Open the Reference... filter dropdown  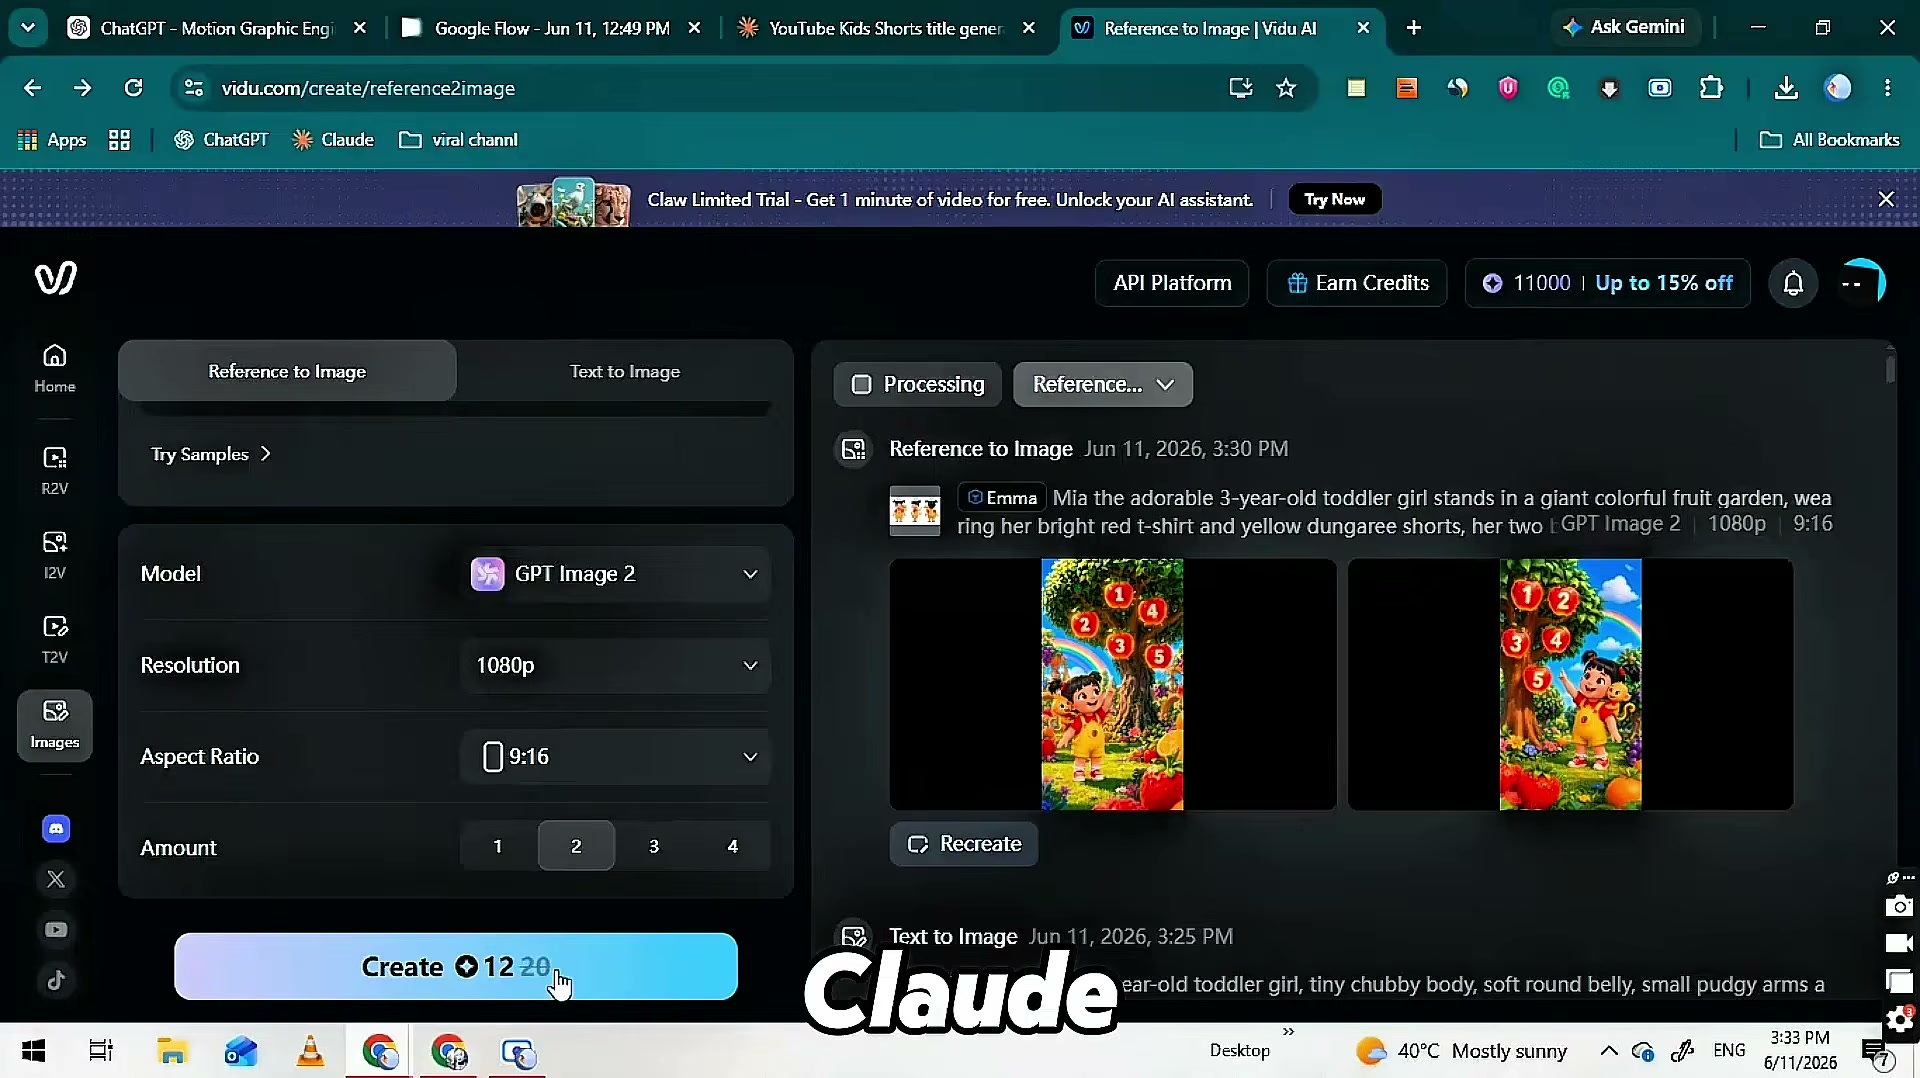(1103, 385)
